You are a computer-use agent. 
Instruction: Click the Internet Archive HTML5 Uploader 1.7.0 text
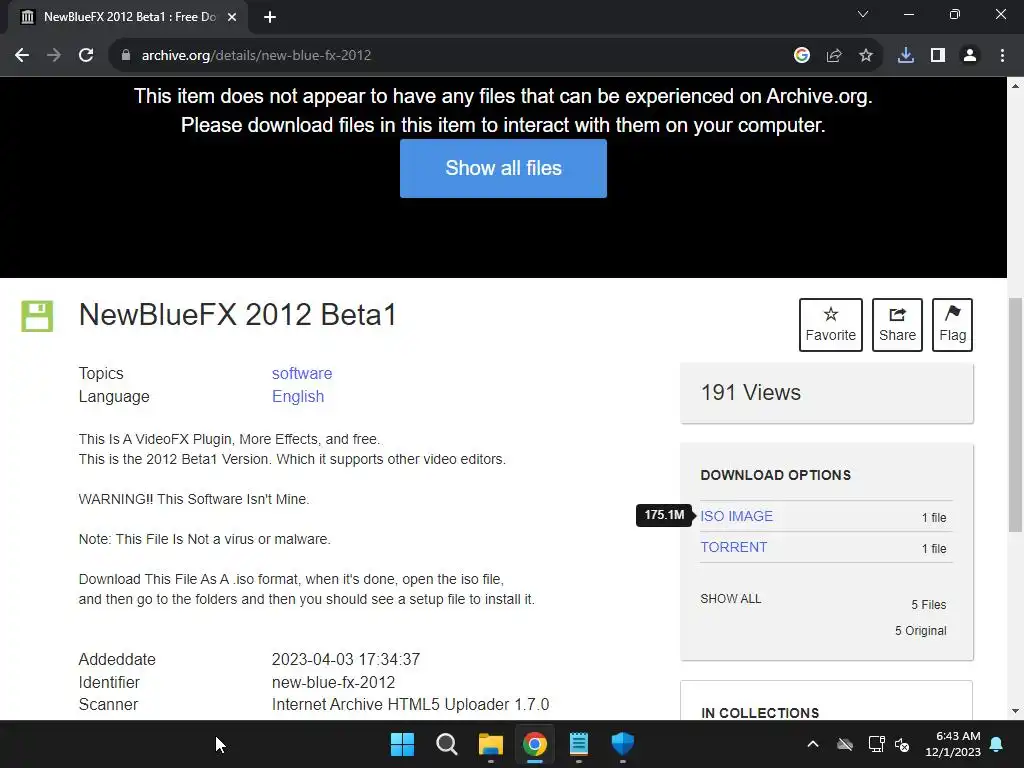pyautogui.click(x=410, y=705)
